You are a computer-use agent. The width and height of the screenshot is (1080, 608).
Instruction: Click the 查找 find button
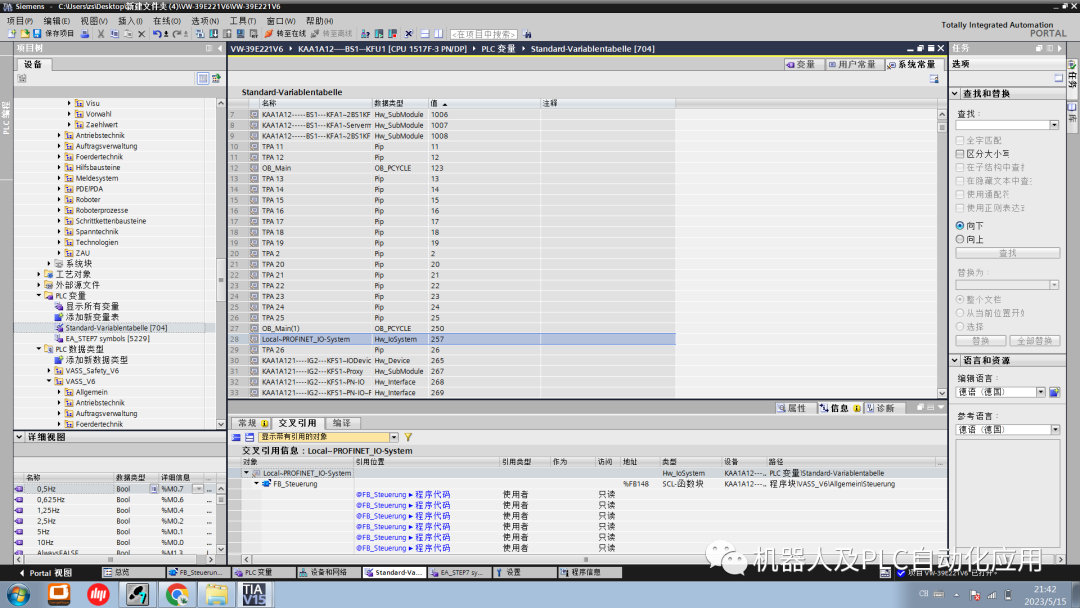[1007, 253]
